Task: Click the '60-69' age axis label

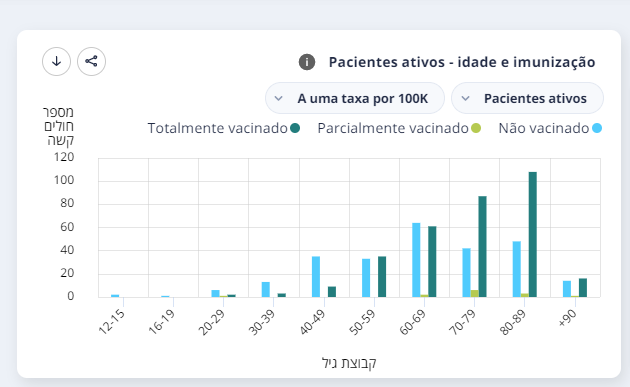Action: 412,322
